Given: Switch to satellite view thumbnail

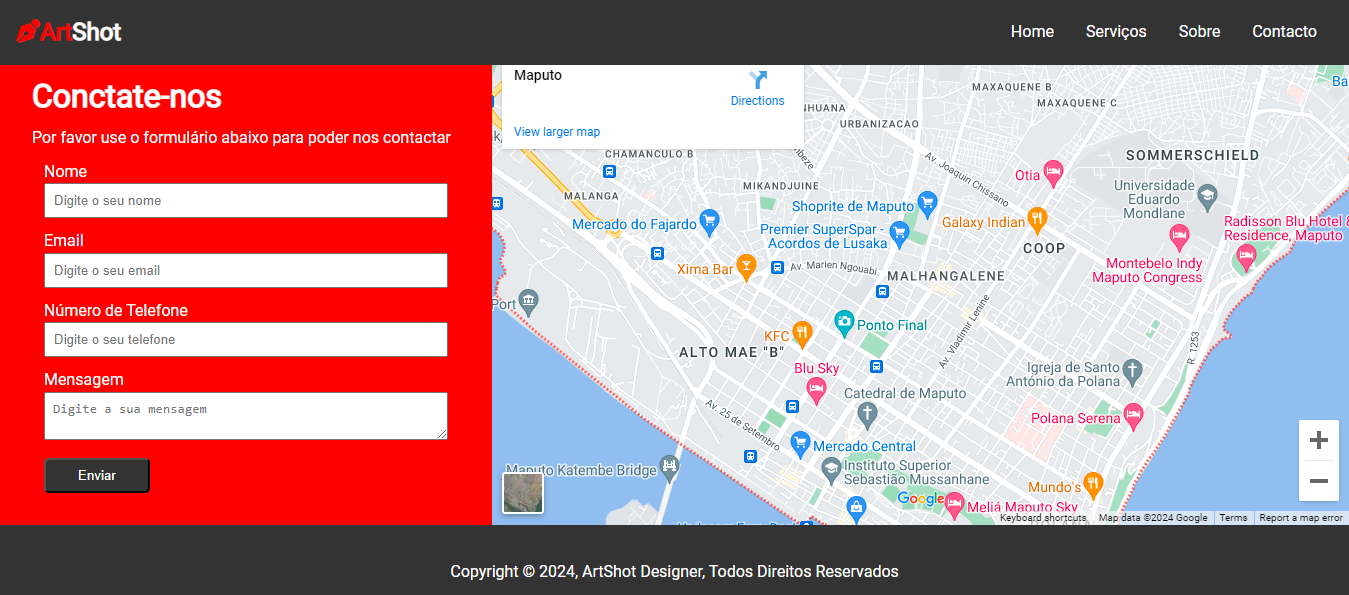Looking at the screenshot, I should click(x=523, y=493).
